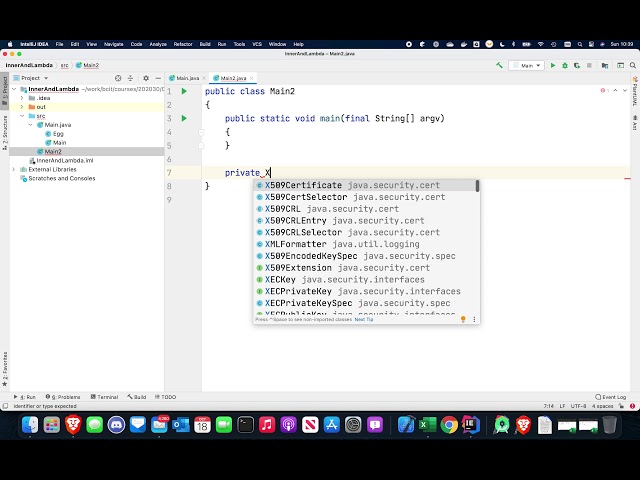
Task: Toggle the 1: Project side tool window
Action: [4, 91]
